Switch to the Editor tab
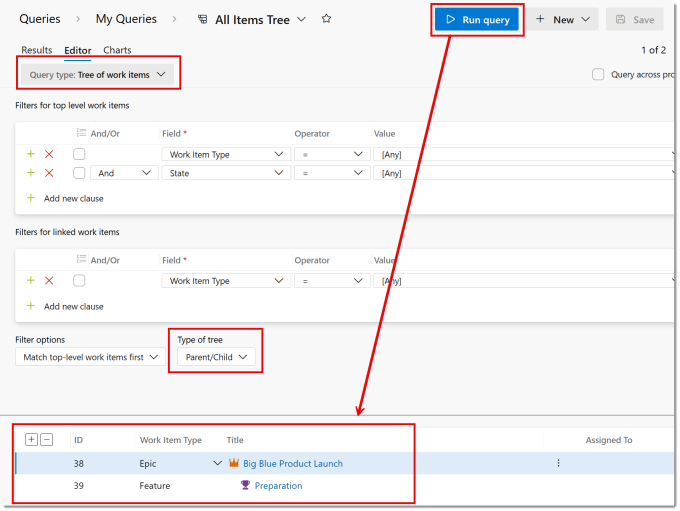The image size is (680, 511). click(x=78, y=50)
